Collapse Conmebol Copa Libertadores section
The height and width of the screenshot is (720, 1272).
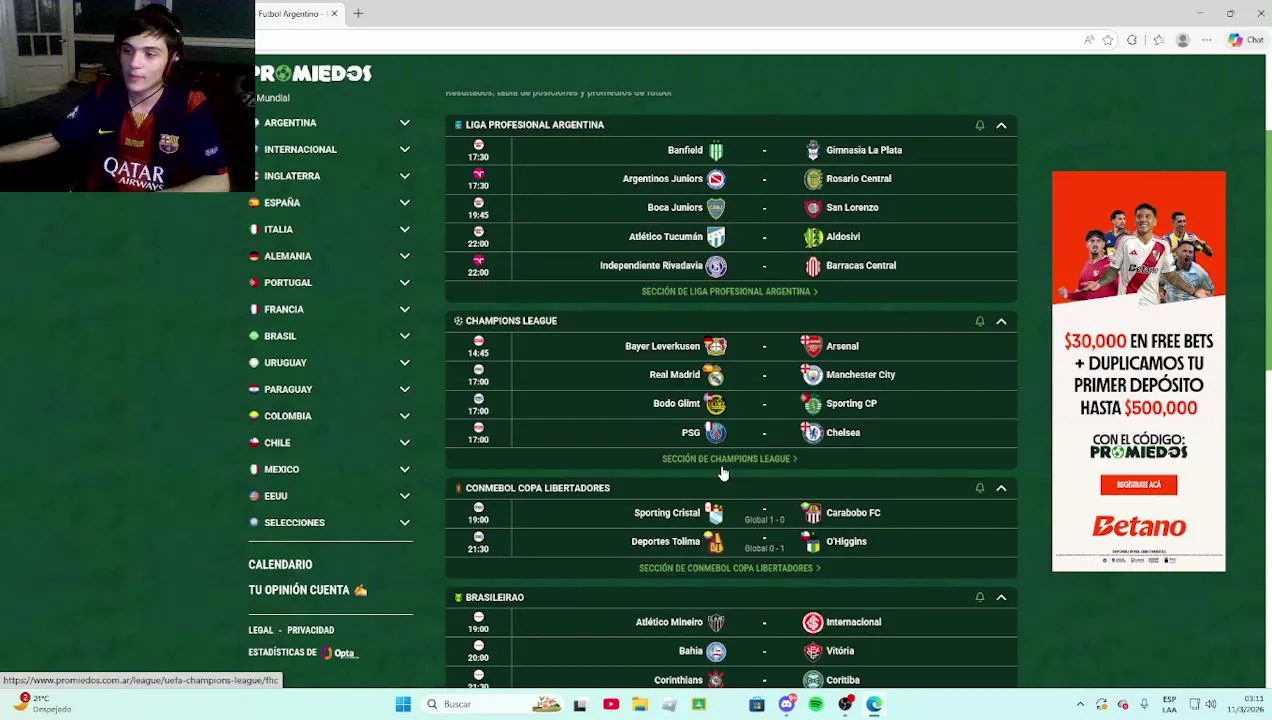point(1001,488)
